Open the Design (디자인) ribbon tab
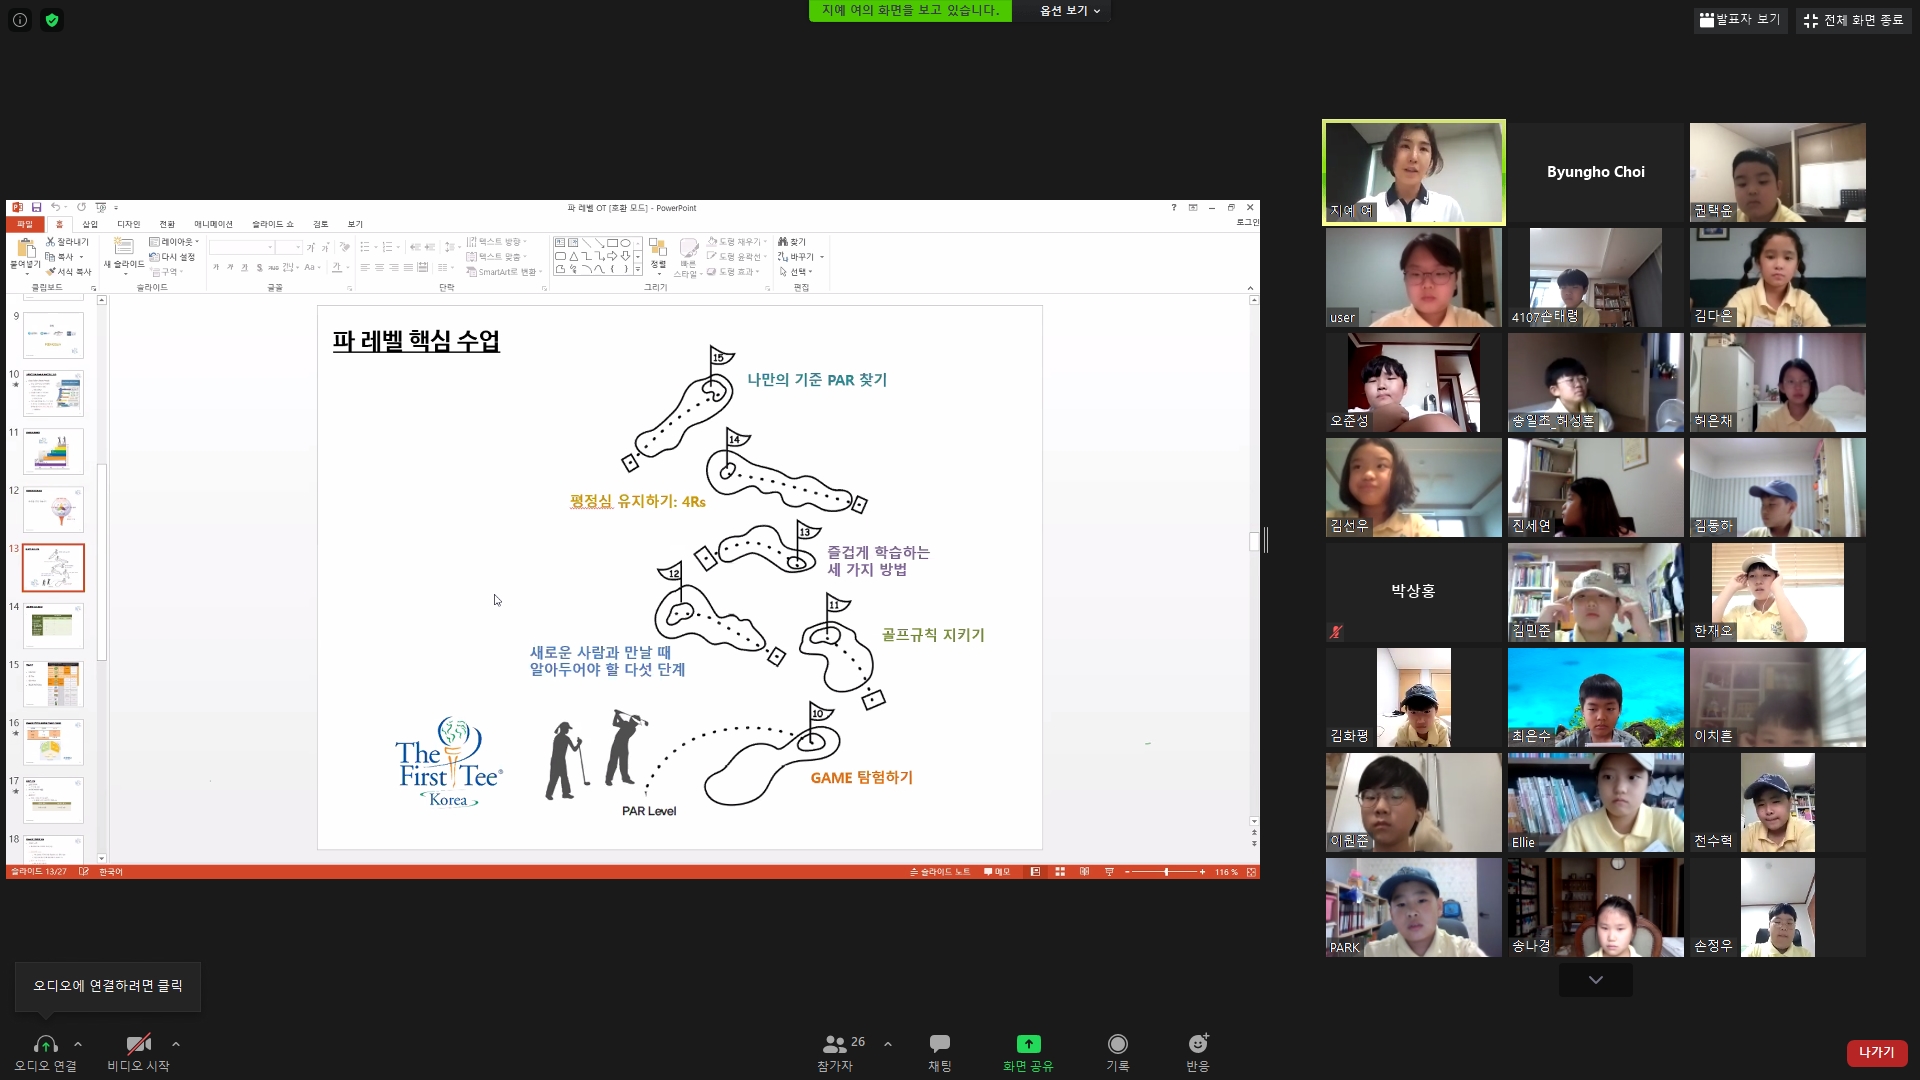 coord(128,224)
